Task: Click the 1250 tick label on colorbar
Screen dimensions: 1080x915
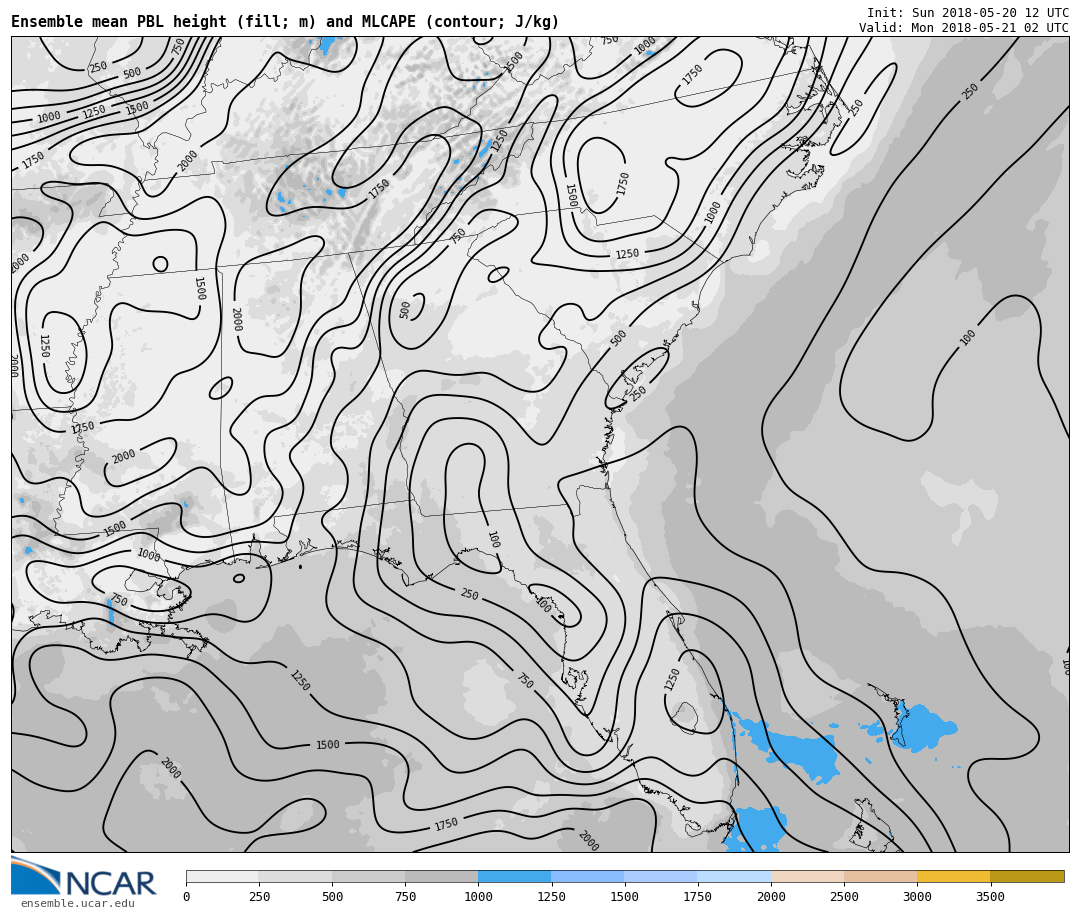Action: pos(551,897)
